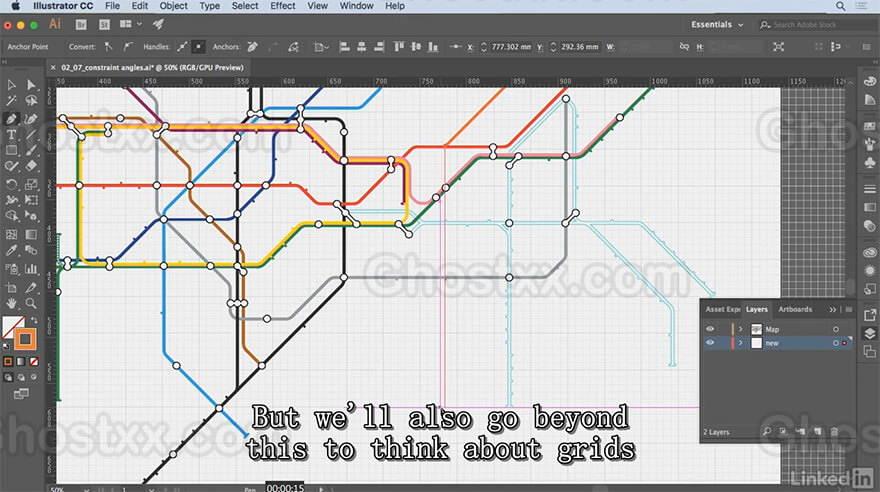Pick the Rectangle tool
This screenshot has height=492, width=880.
click(11, 150)
